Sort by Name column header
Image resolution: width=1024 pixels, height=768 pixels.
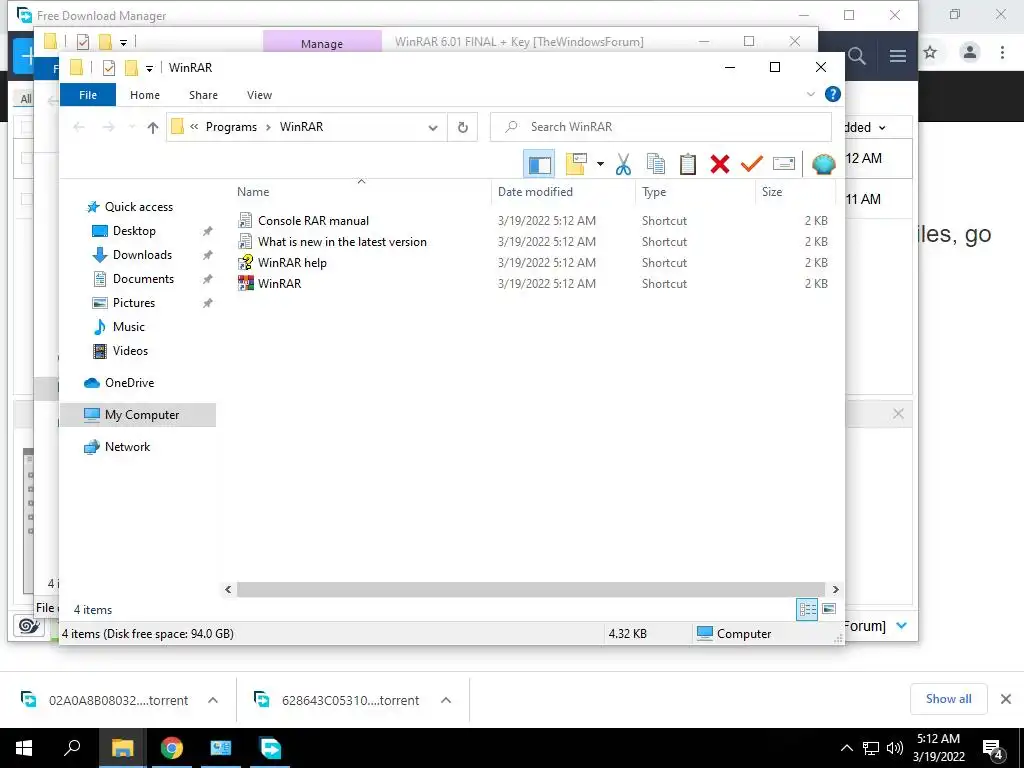[x=361, y=192]
